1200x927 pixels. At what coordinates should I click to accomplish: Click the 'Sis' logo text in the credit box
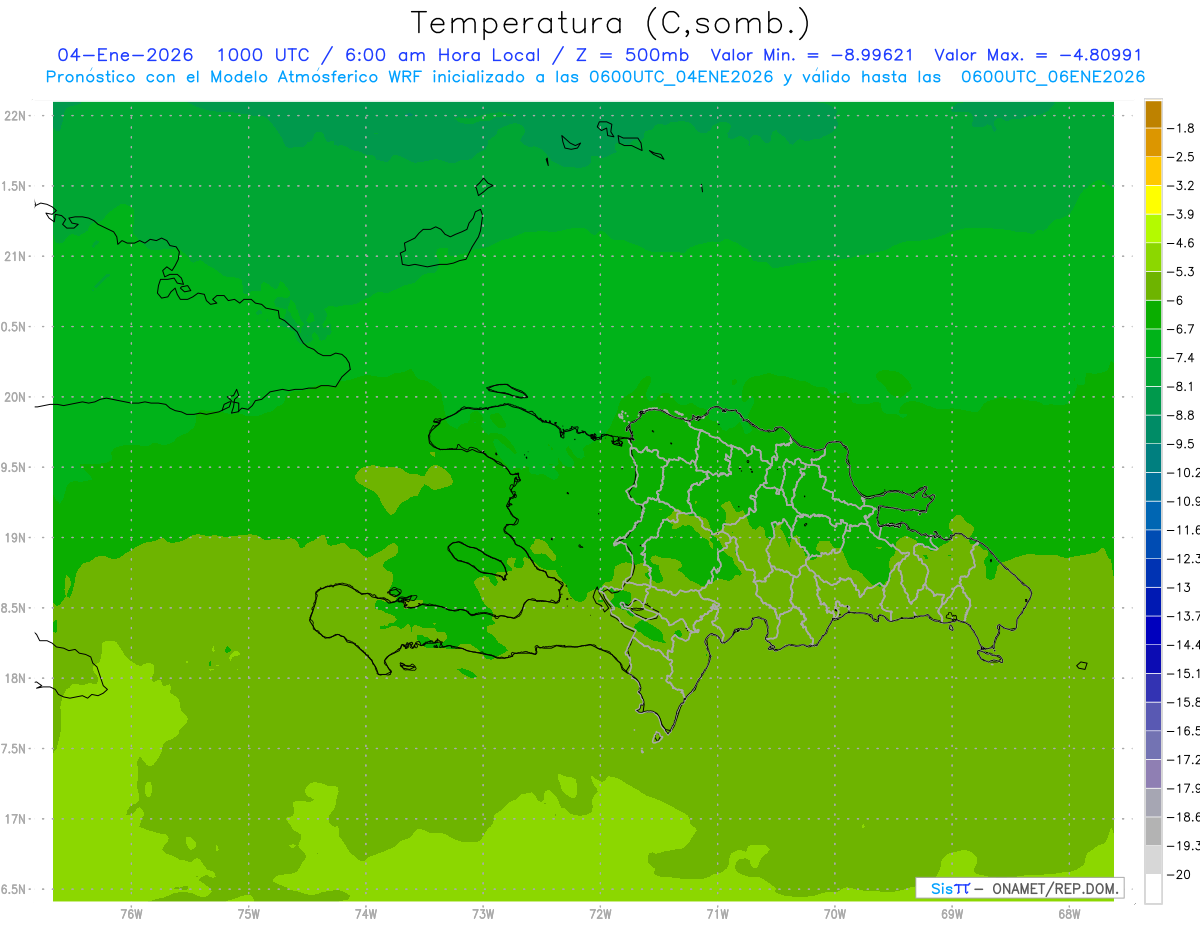(x=942, y=888)
